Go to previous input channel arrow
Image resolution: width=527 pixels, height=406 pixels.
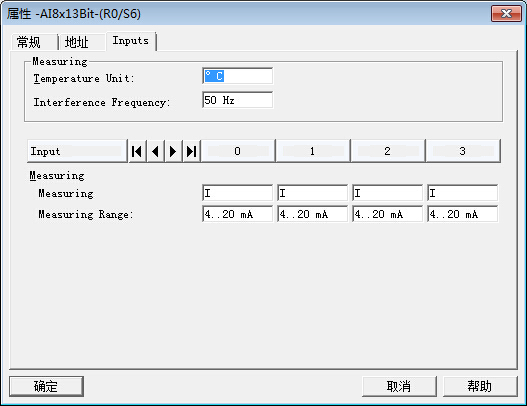[155, 151]
